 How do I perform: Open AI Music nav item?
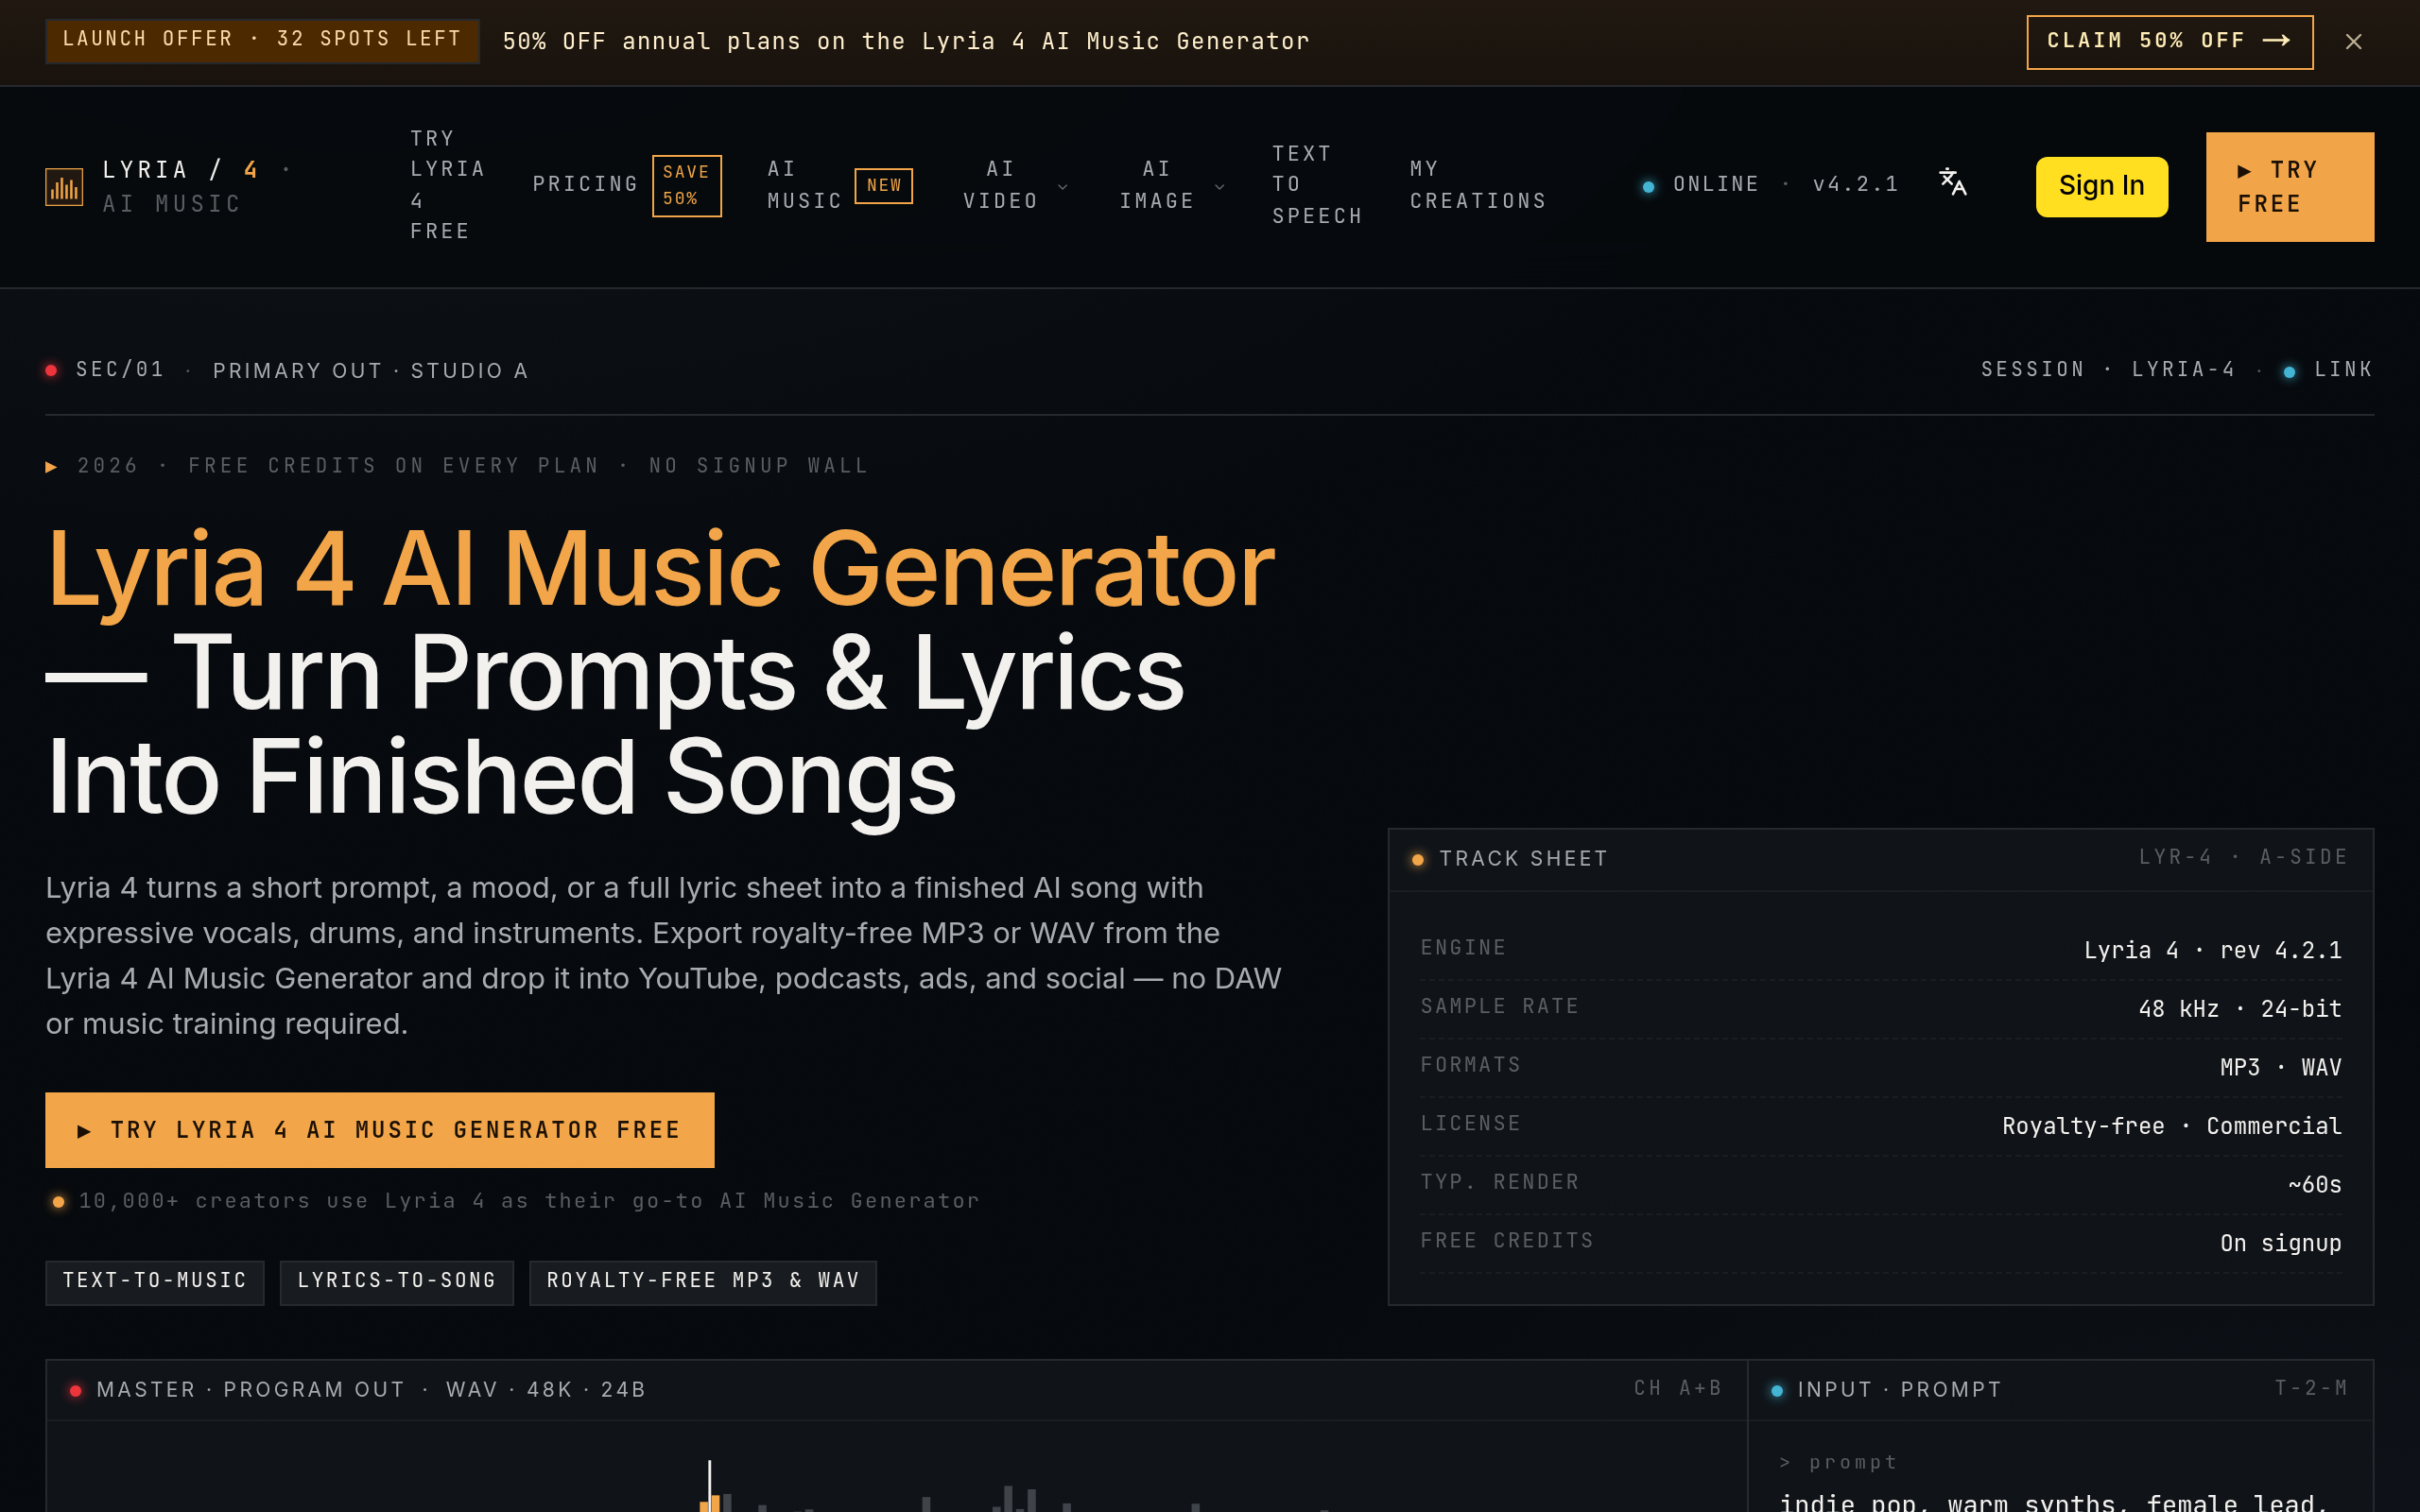click(804, 185)
